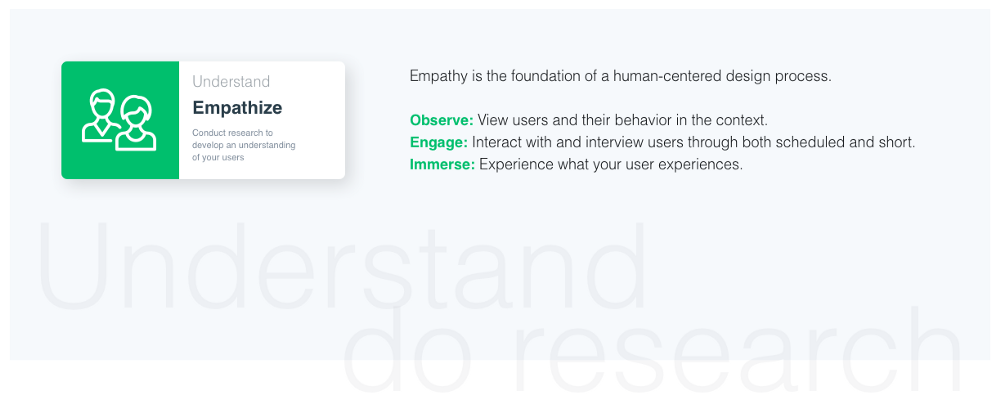1000x417 pixels.
Task: Click the green "Observe:" label
Action: [x=441, y=120]
